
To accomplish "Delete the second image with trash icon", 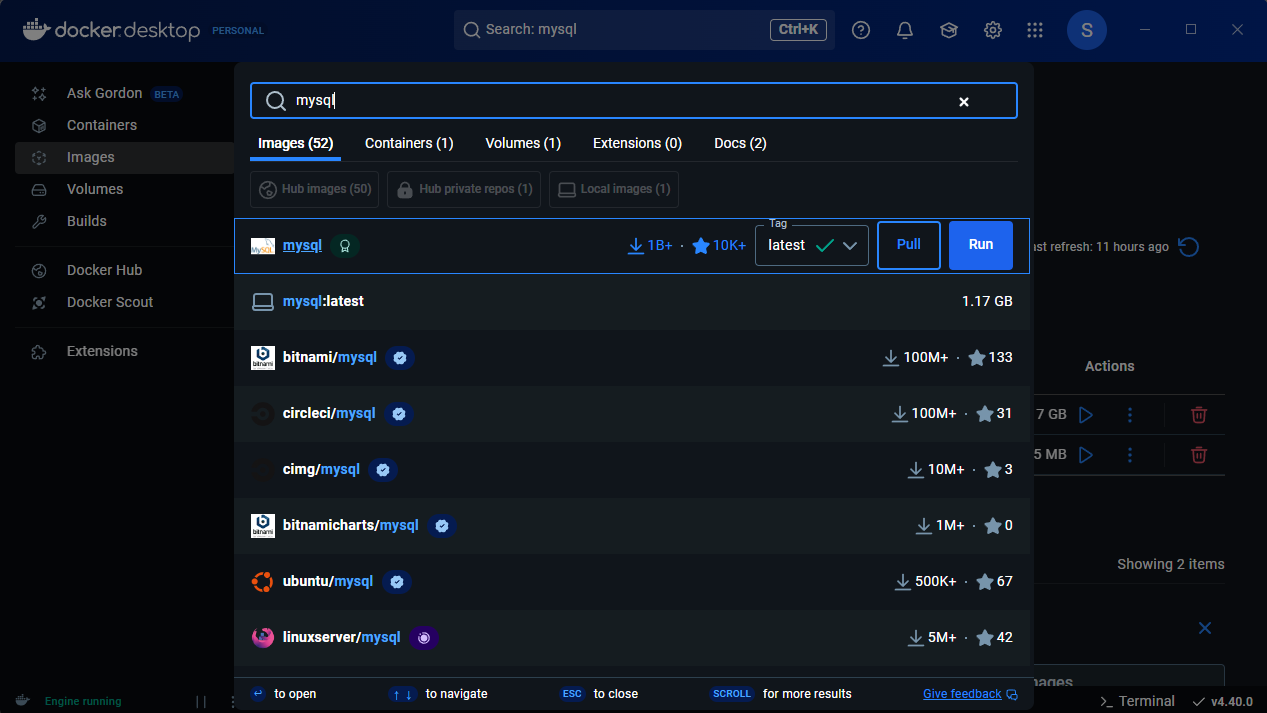I will click(x=1199, y=454).
